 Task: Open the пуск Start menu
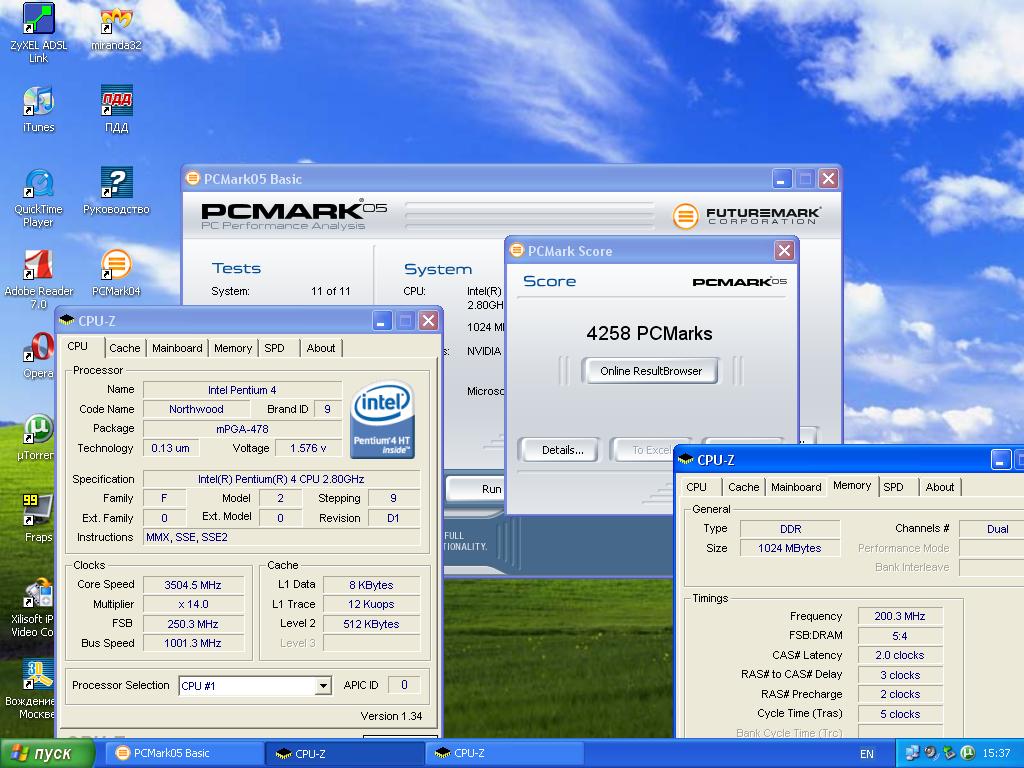coord(48,754)
